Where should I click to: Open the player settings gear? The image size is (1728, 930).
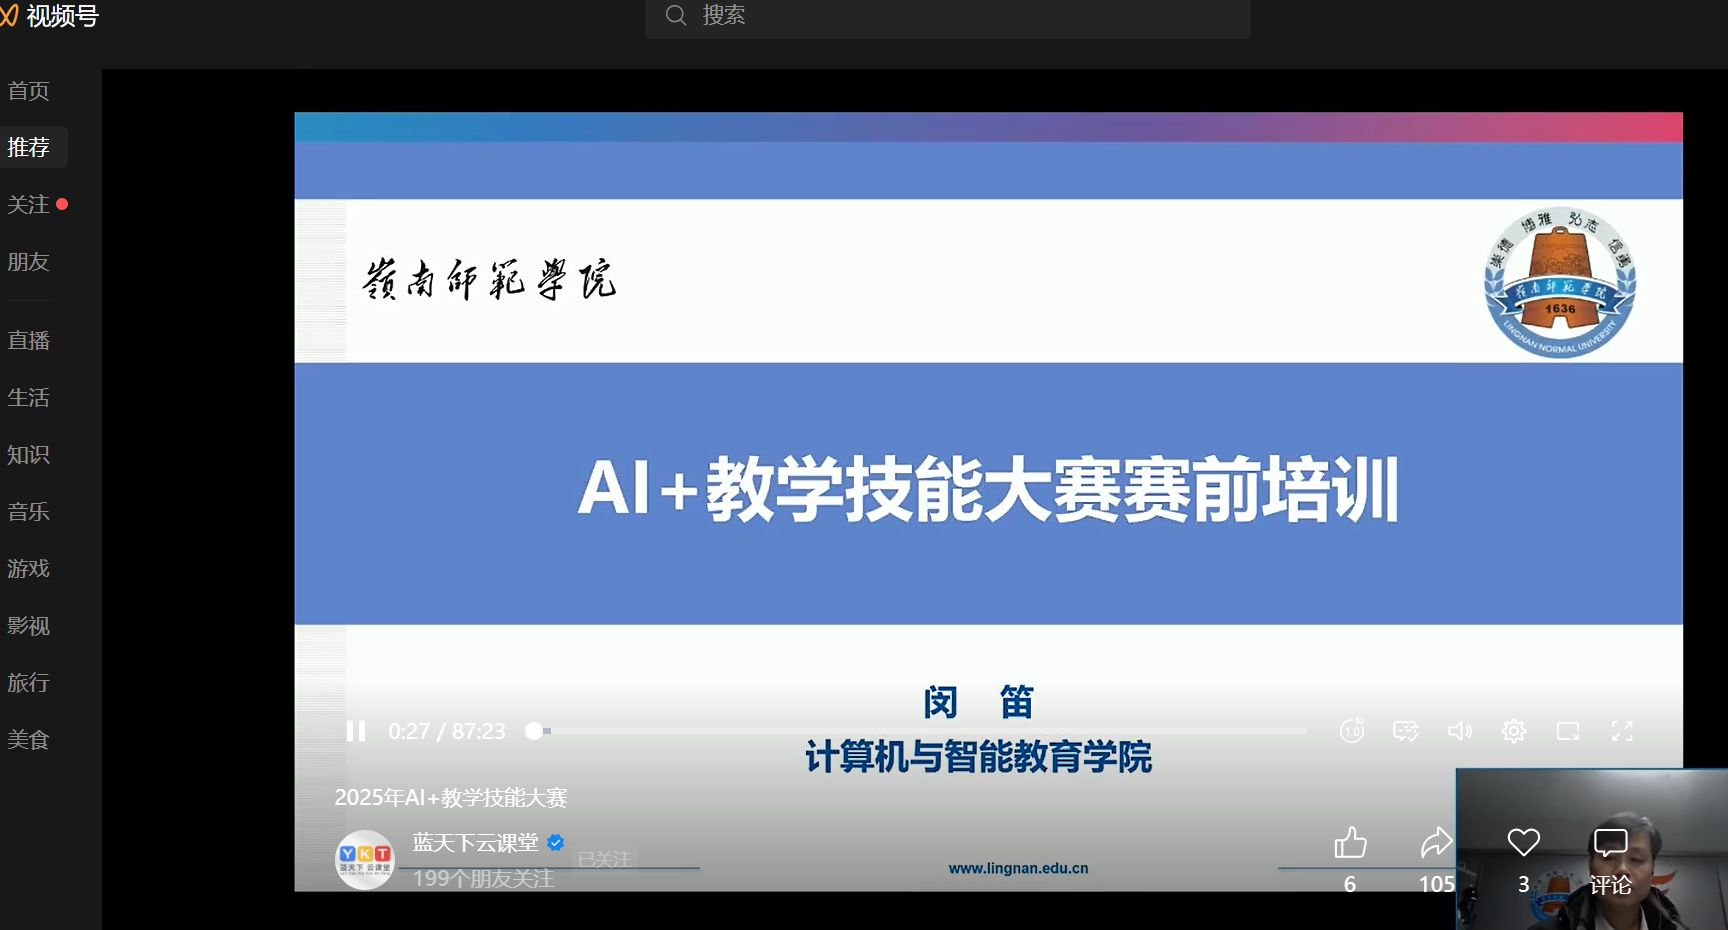coord(1514,731)
